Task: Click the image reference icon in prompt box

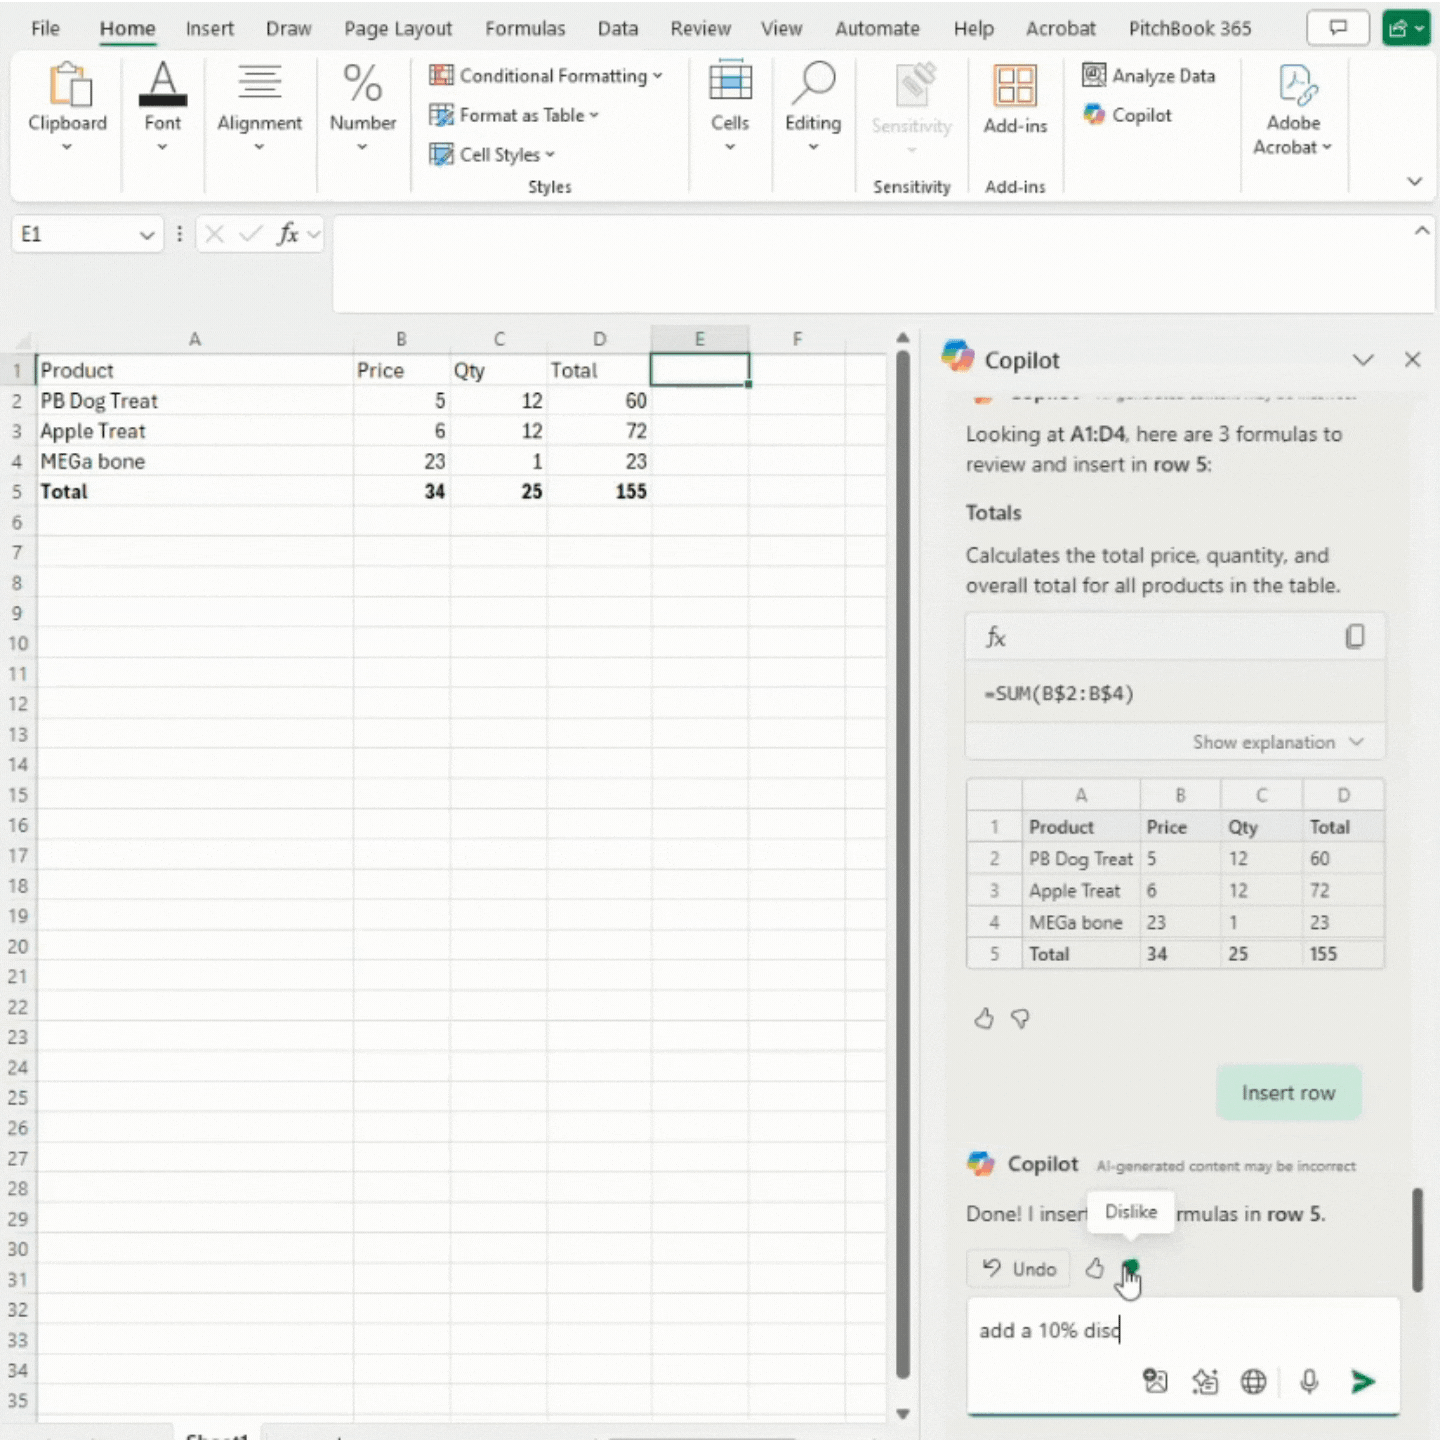Action: point(1155,1381)
